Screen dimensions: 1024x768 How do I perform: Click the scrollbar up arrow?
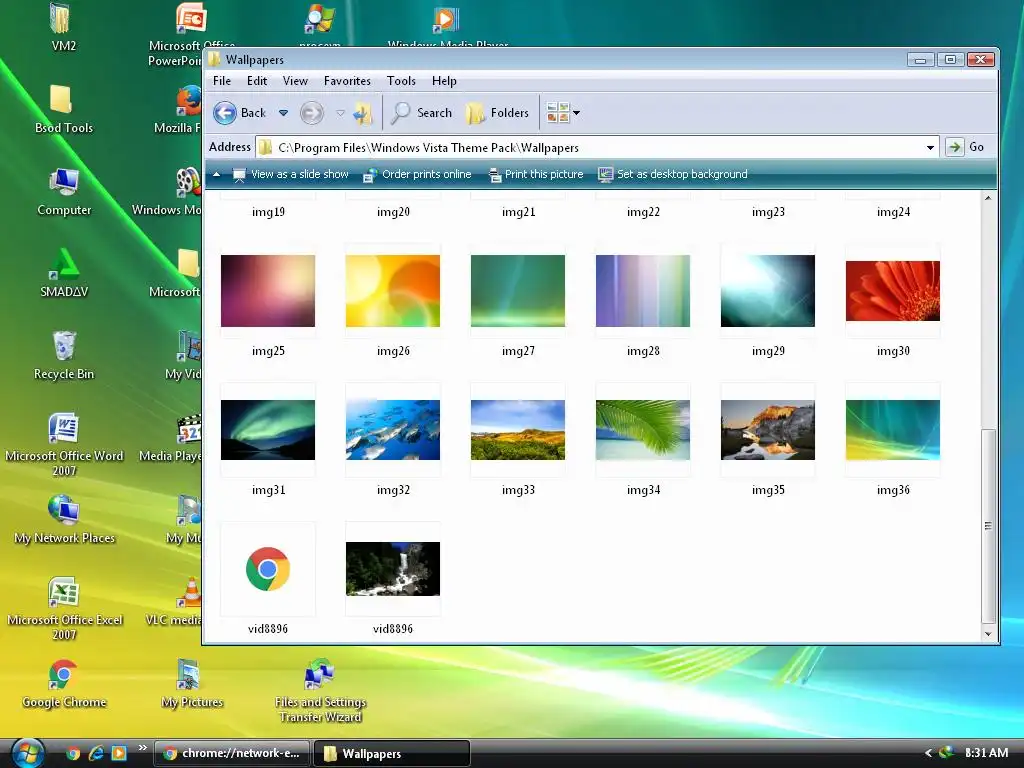click(x=988, y=198)
